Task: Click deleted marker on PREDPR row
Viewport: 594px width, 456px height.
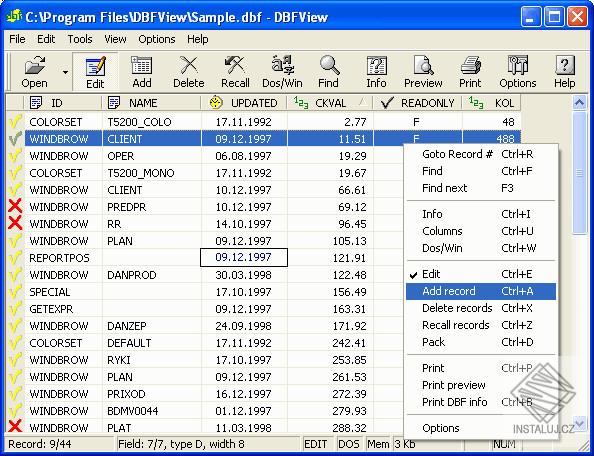Action: coord(15,207)
